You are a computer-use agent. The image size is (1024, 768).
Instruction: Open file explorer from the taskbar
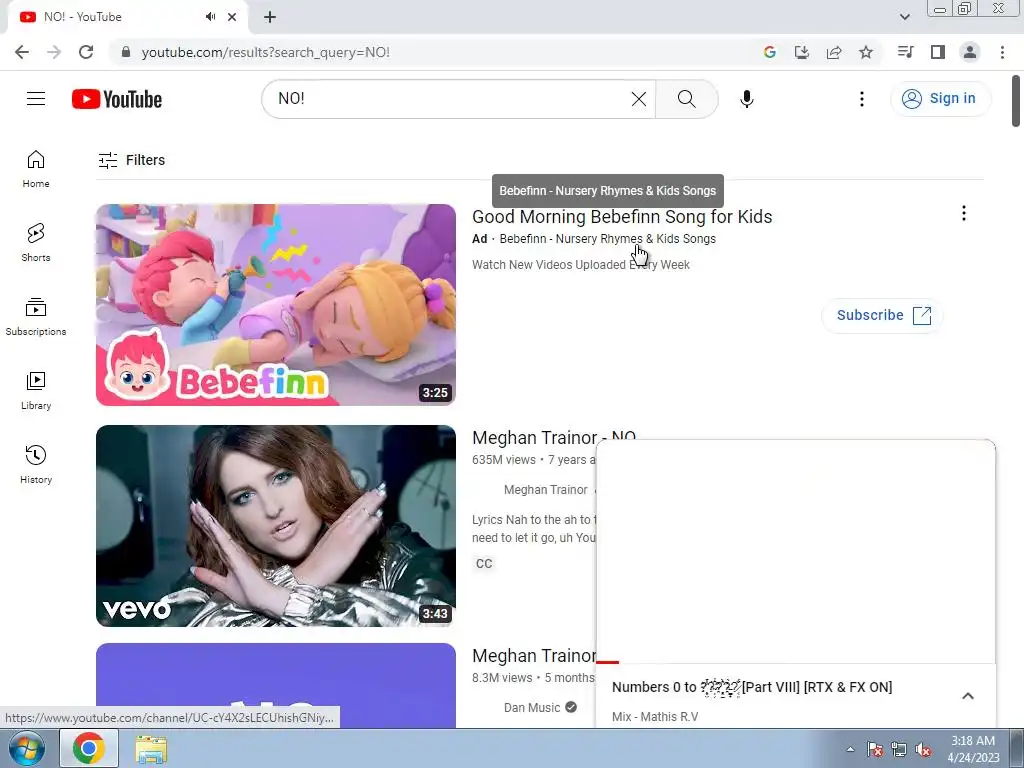click(151, 748)
